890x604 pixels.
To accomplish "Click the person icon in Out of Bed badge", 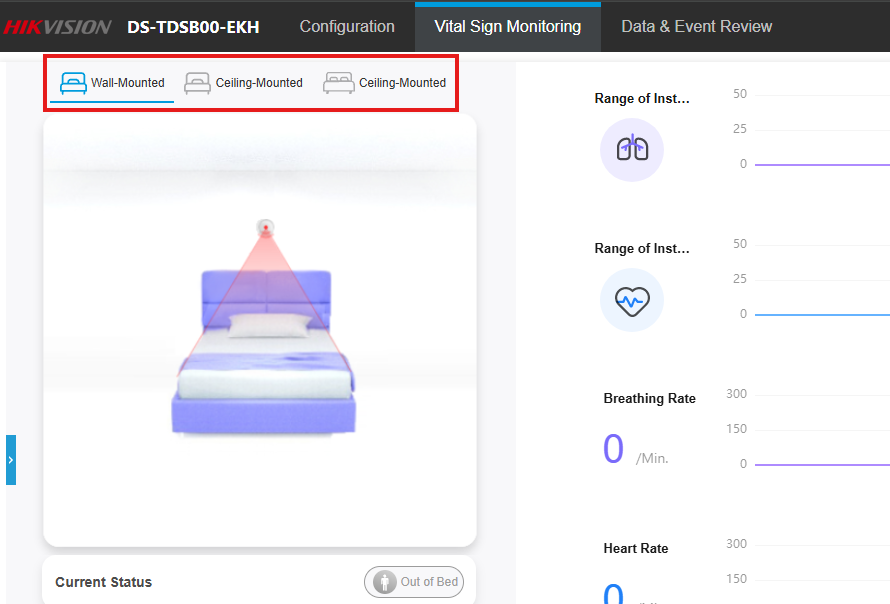I will coord(384,582).
